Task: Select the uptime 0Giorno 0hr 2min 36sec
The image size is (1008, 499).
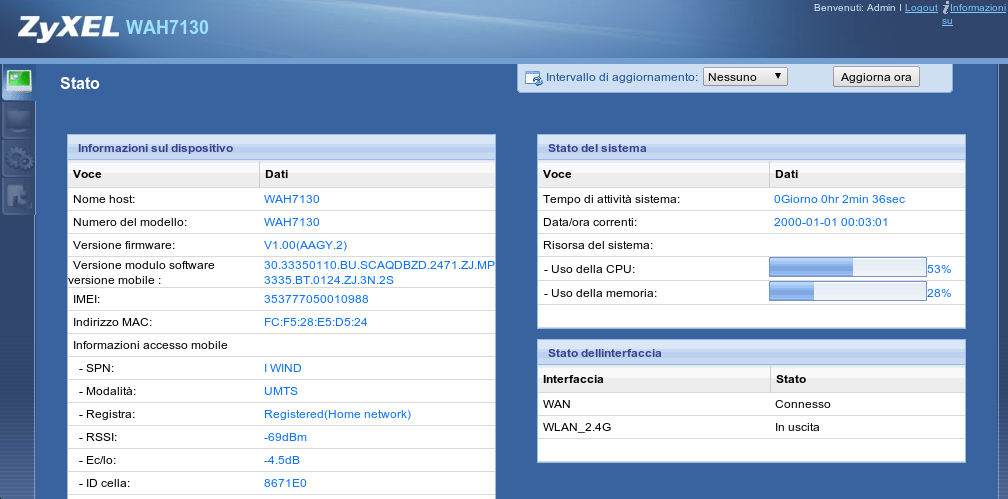Action: tap(840, 199)
